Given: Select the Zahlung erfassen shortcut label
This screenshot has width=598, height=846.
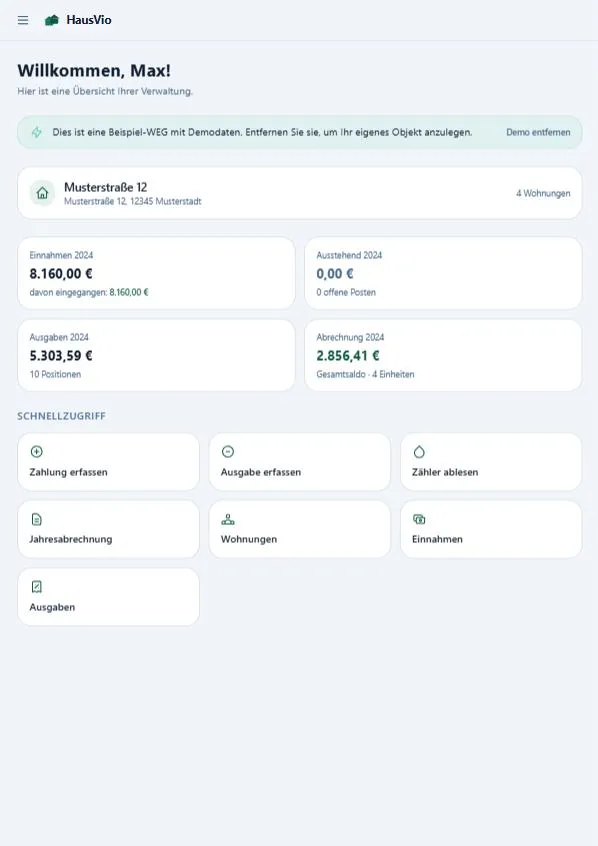Looking at the screenshot, I should 69,472.
